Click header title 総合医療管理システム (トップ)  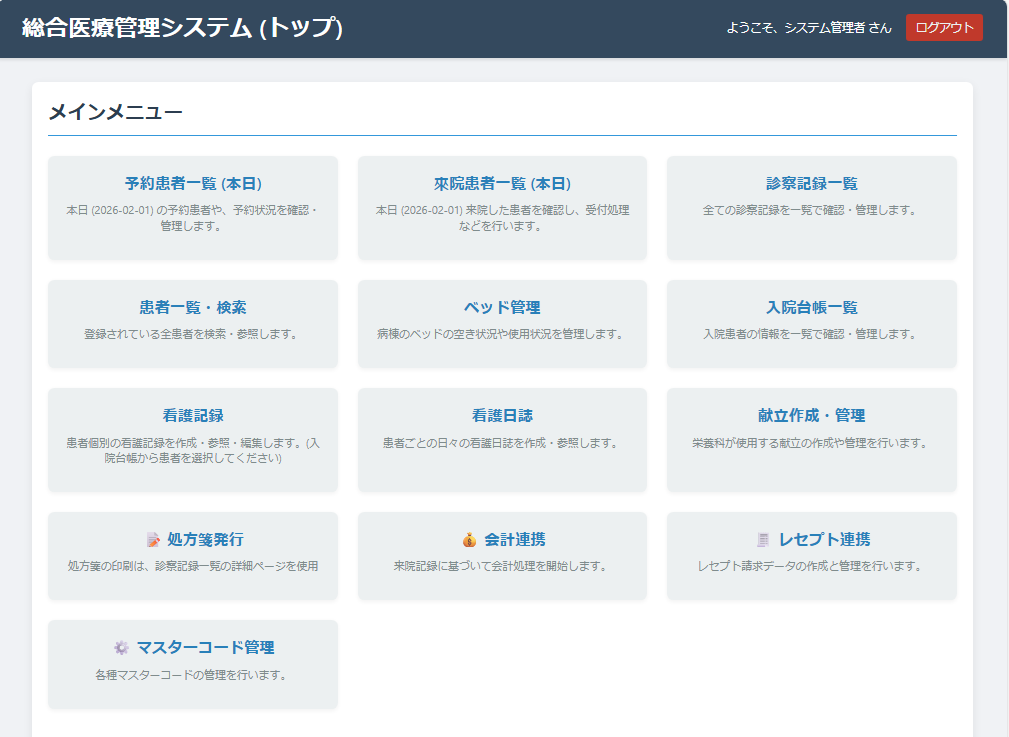(182, 28)
